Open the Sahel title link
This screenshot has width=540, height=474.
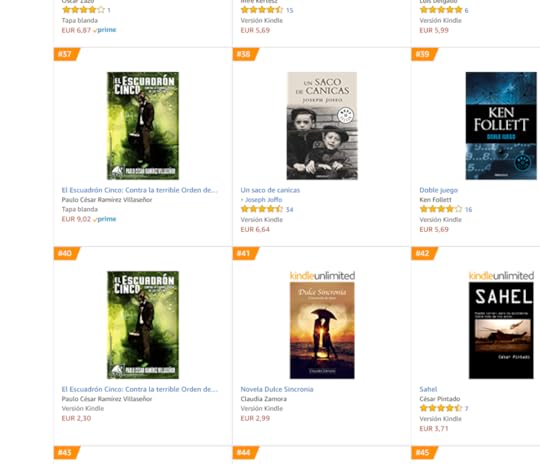click(428, 389)
